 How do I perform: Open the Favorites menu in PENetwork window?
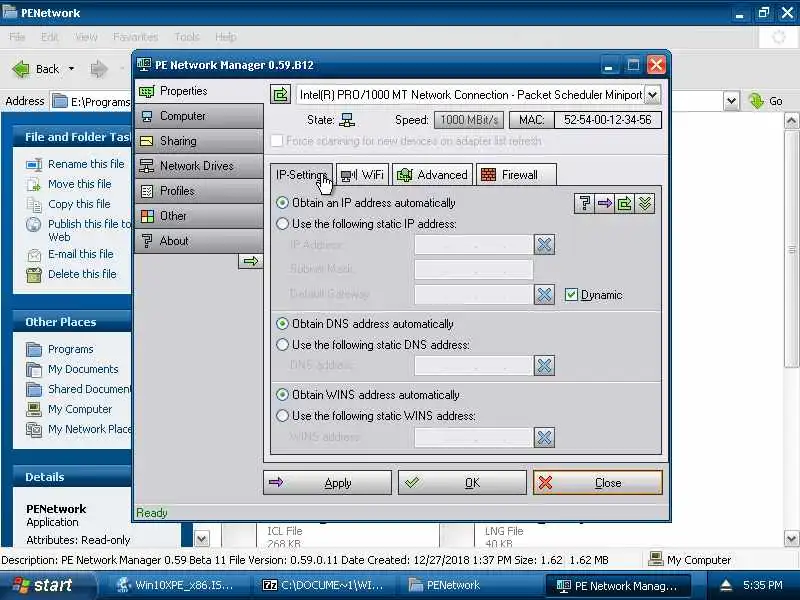coord(135,37)
